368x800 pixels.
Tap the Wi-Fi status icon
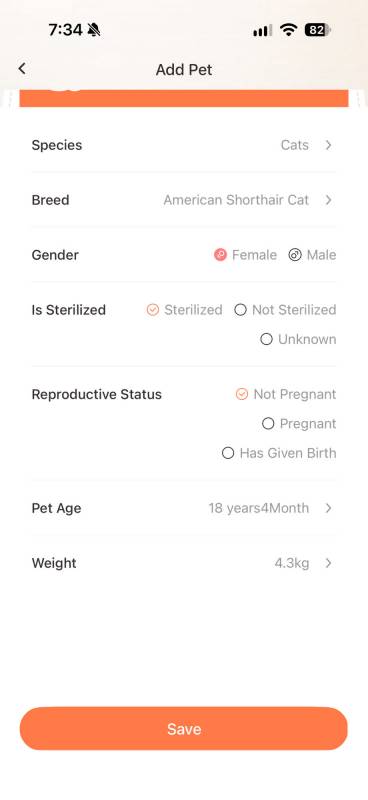(289, 30)
